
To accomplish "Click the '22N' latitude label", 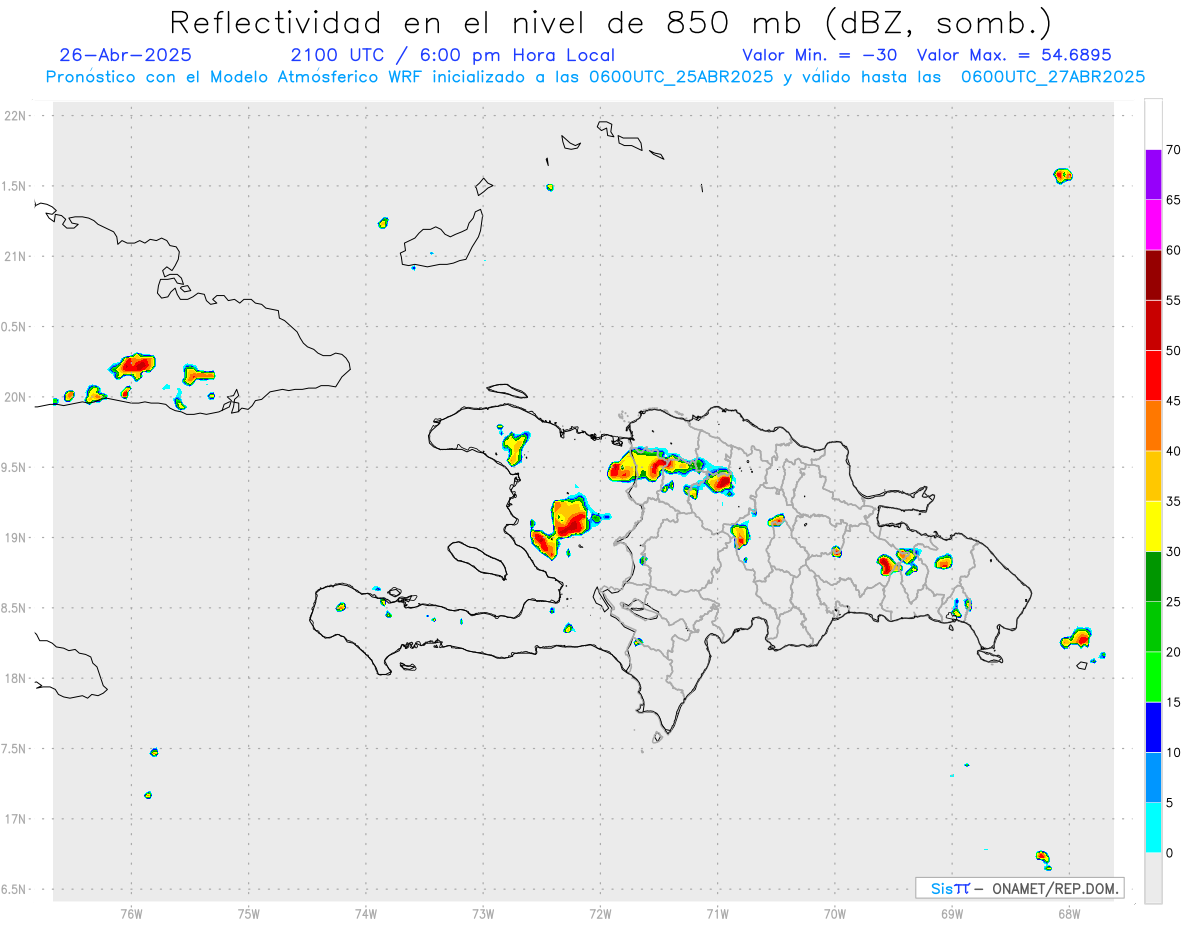I will click(17, 116).
